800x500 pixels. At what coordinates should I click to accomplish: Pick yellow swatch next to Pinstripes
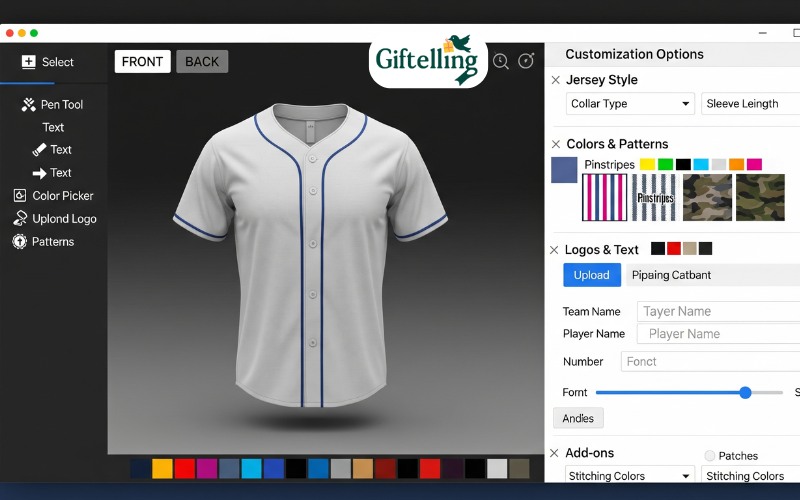pyautogui.click(x=647, y=164)
